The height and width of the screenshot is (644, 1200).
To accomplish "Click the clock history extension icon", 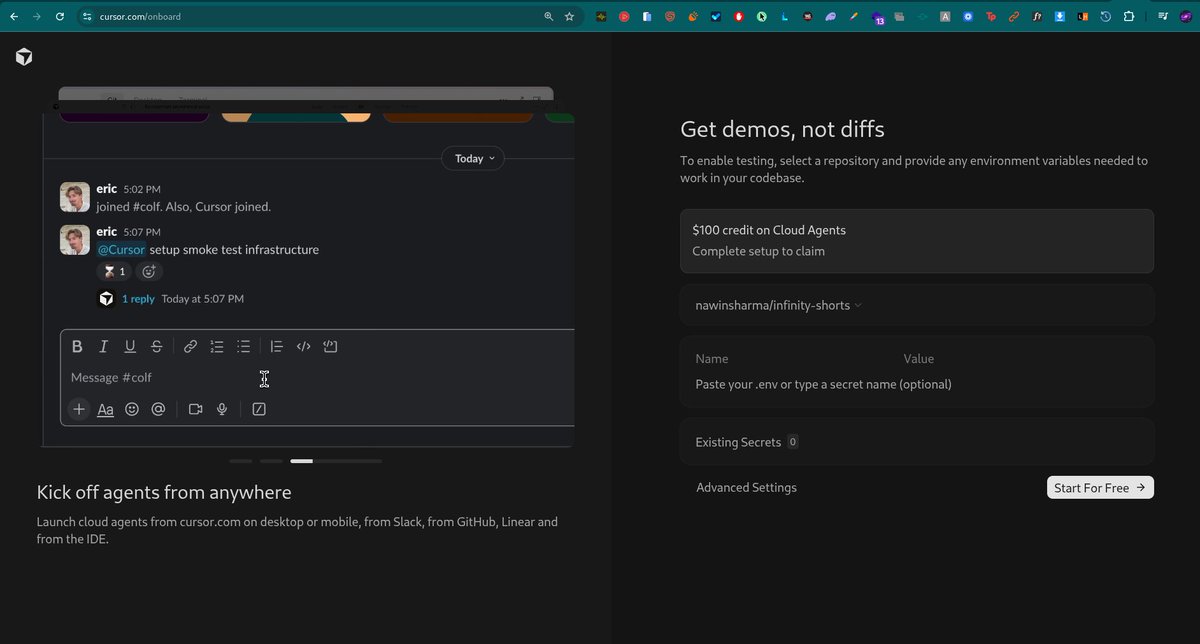I will (1106, 17).
